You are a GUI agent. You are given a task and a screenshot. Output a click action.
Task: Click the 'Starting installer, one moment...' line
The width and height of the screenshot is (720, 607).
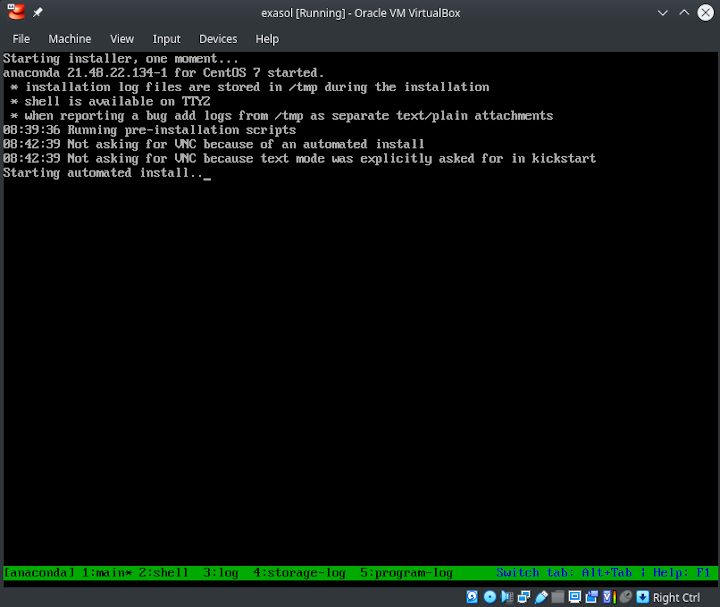[x=121, y=59]
